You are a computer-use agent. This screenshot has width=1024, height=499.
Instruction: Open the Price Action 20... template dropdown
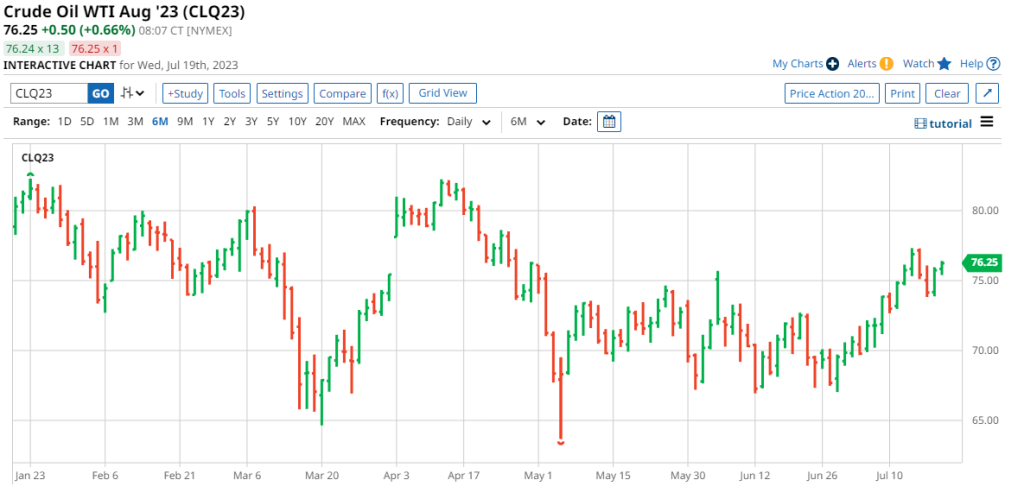tap(831, 94)
